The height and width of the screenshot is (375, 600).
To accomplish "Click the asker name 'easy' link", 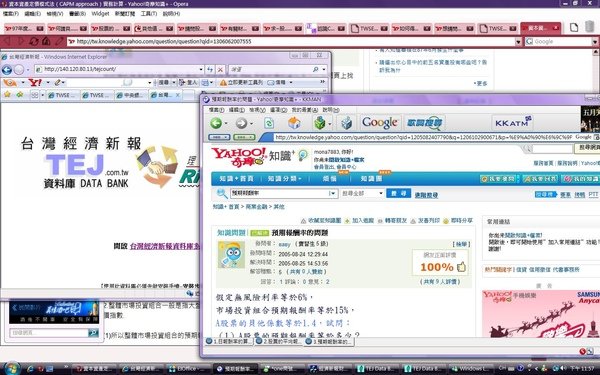I will point(284,244).
